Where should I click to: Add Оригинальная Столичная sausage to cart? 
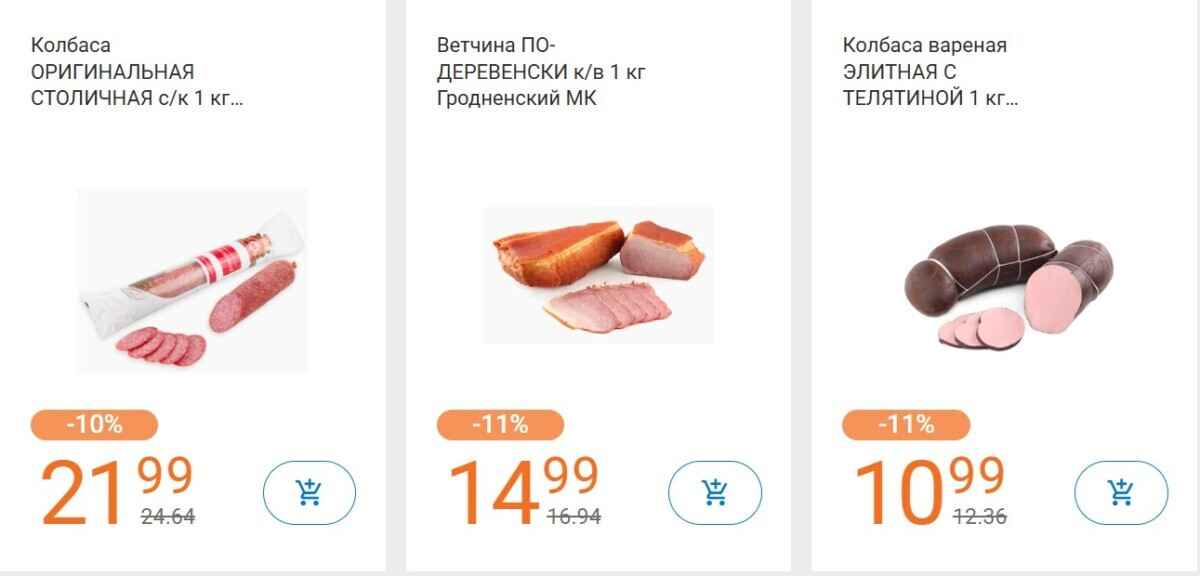[x=309, y=492]
